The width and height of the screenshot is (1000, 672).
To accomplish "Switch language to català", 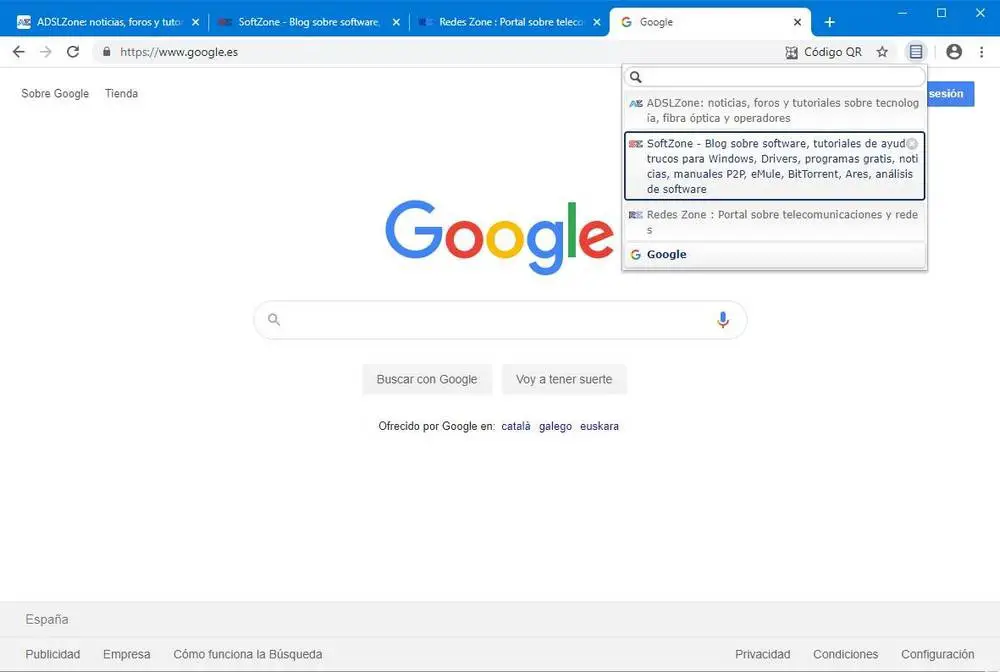I will coord(516,426).
